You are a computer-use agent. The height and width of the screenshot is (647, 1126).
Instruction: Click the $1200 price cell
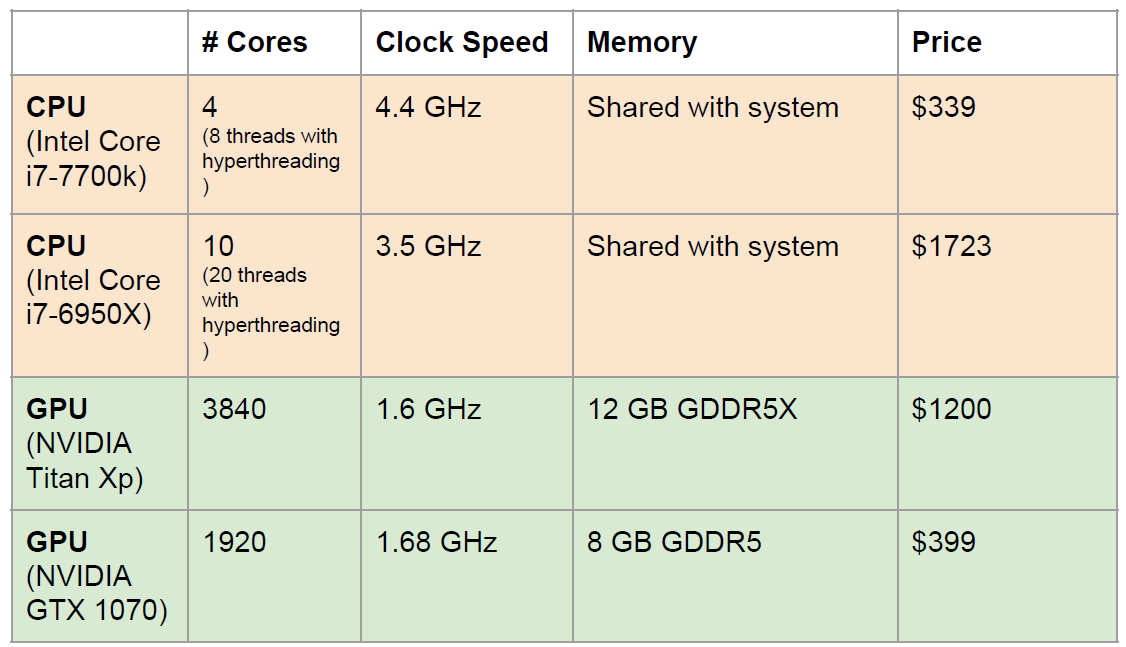(x=951, y=410)
